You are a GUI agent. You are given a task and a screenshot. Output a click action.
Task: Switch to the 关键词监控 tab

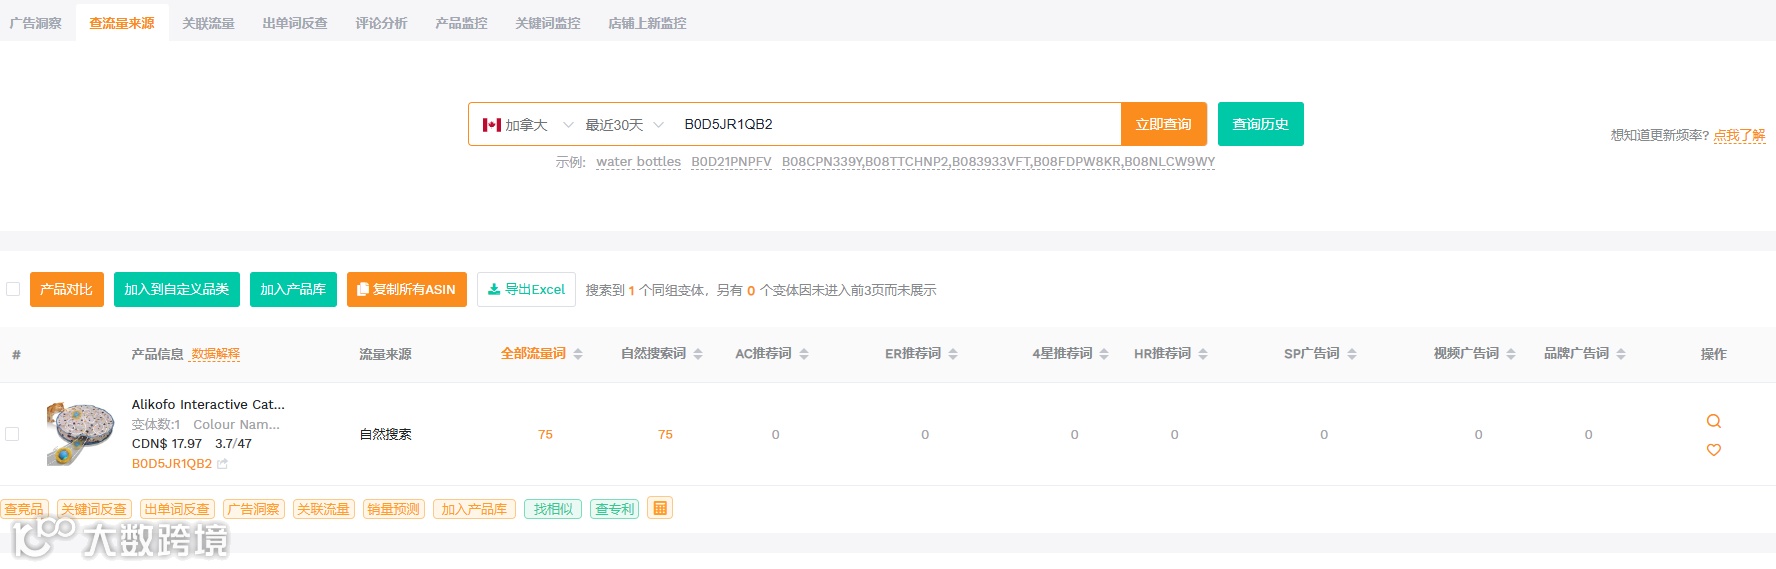click(548, 23)
